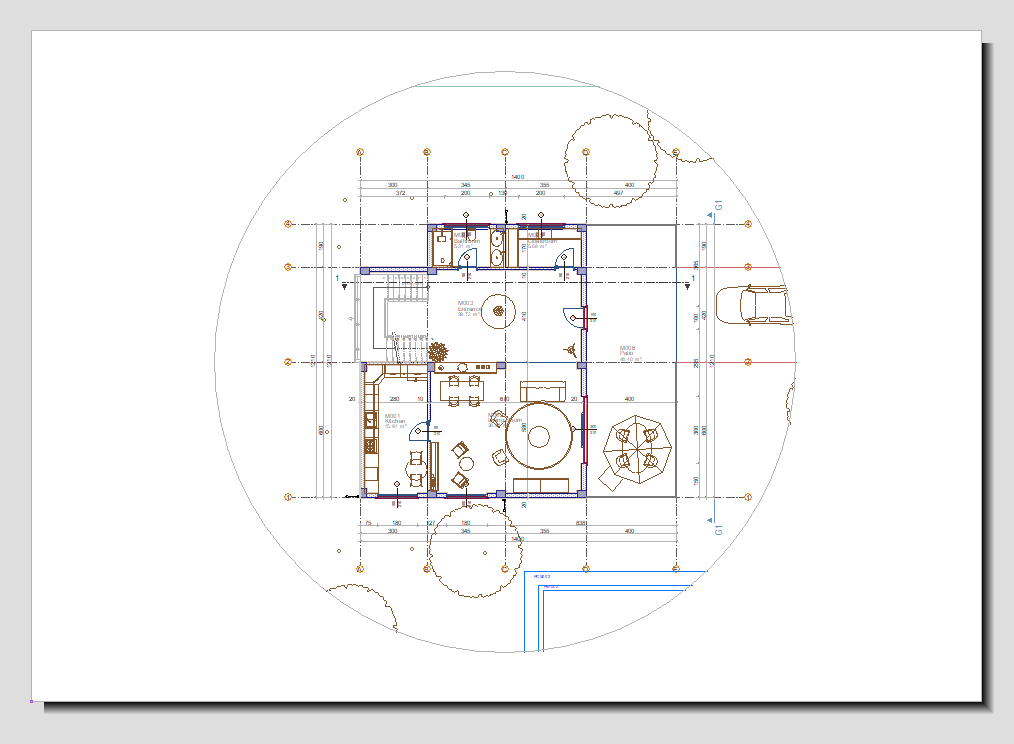Image resolution: width=1014 pixels, height=744 pixels.
Task: Click the kitchen hob on the counter
Action: tap(371, 446)
